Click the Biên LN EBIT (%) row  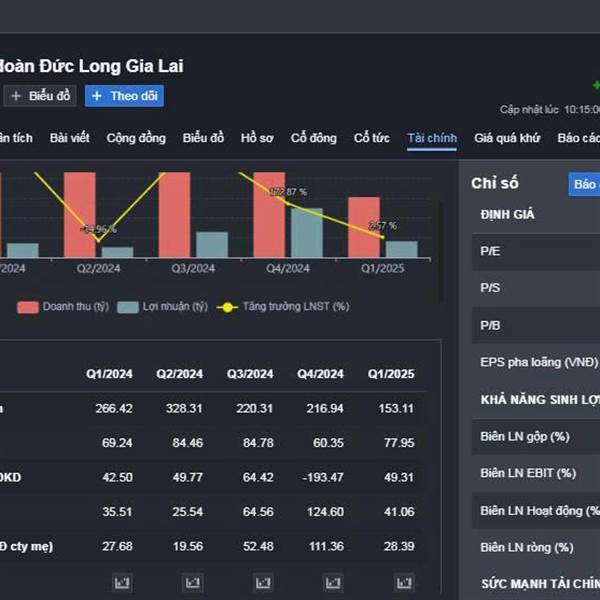536,473
